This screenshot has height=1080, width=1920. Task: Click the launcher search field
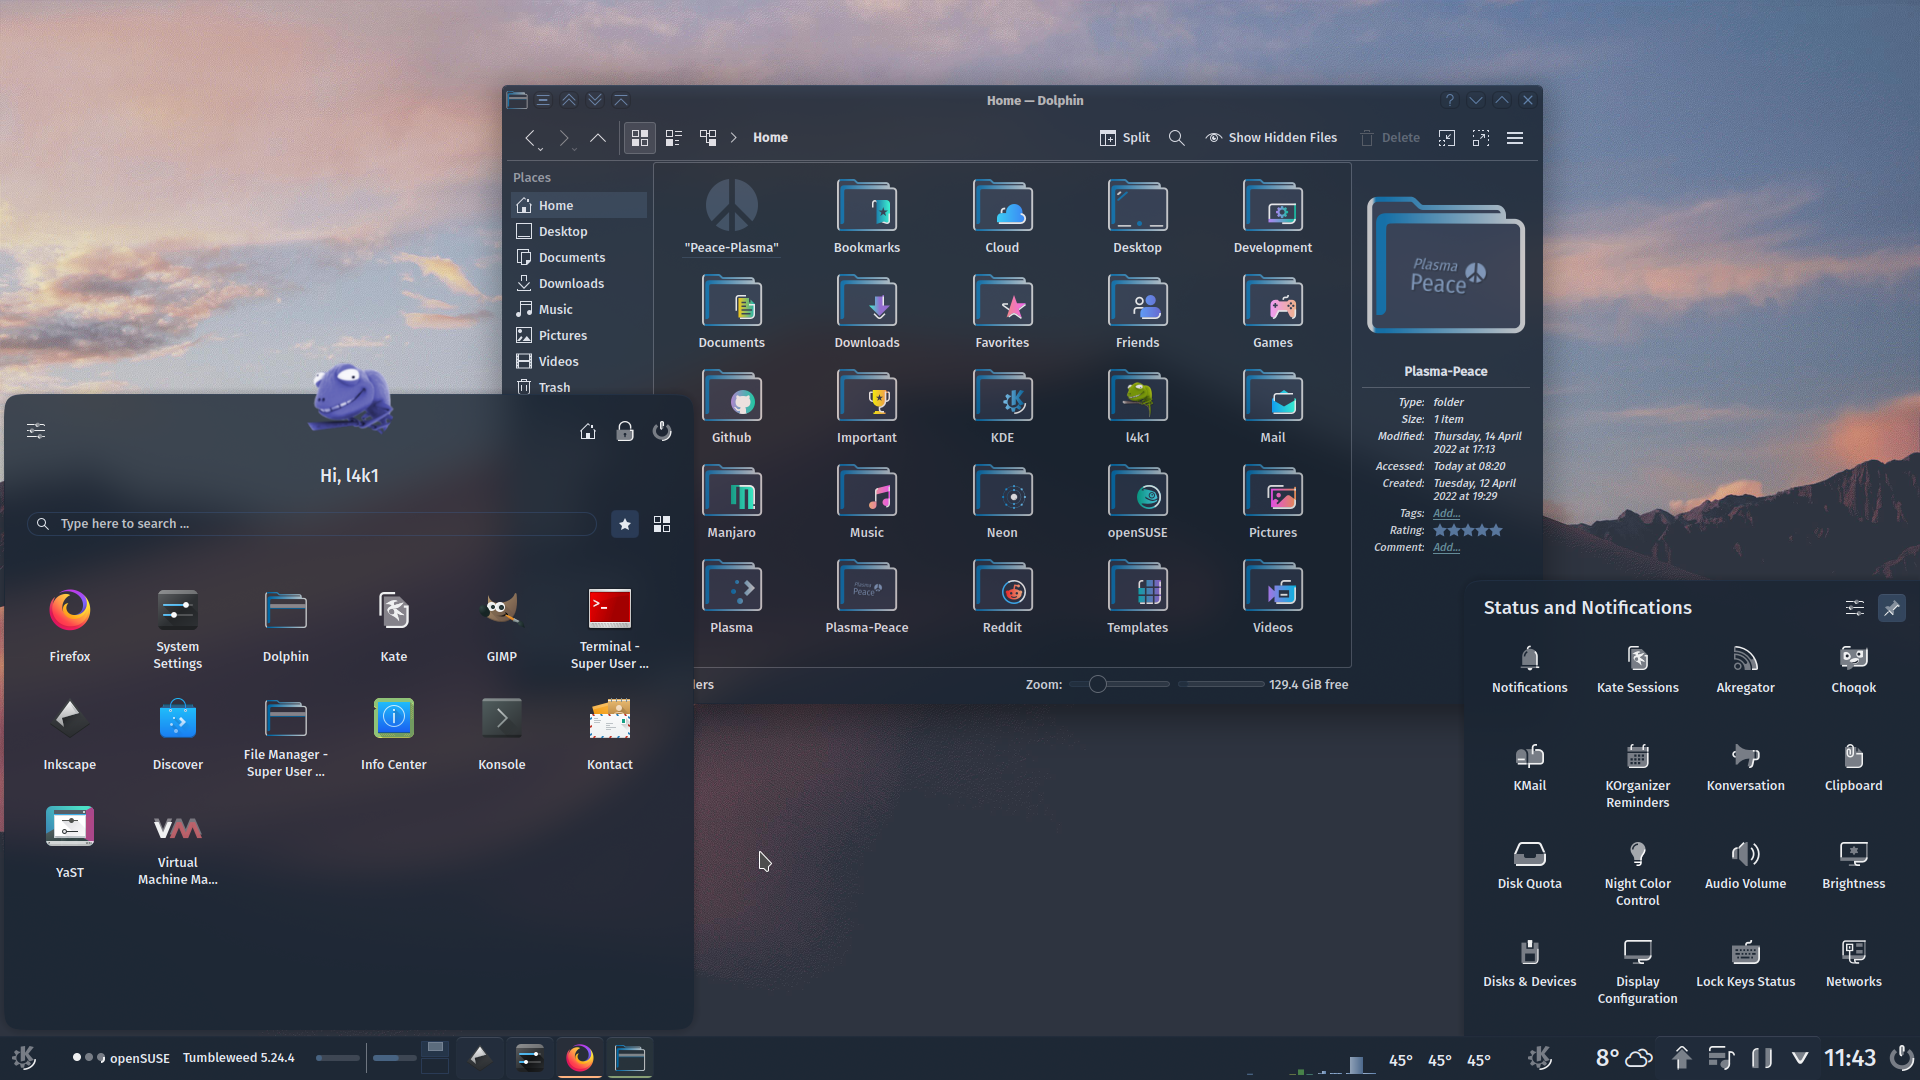click(312, 524)
